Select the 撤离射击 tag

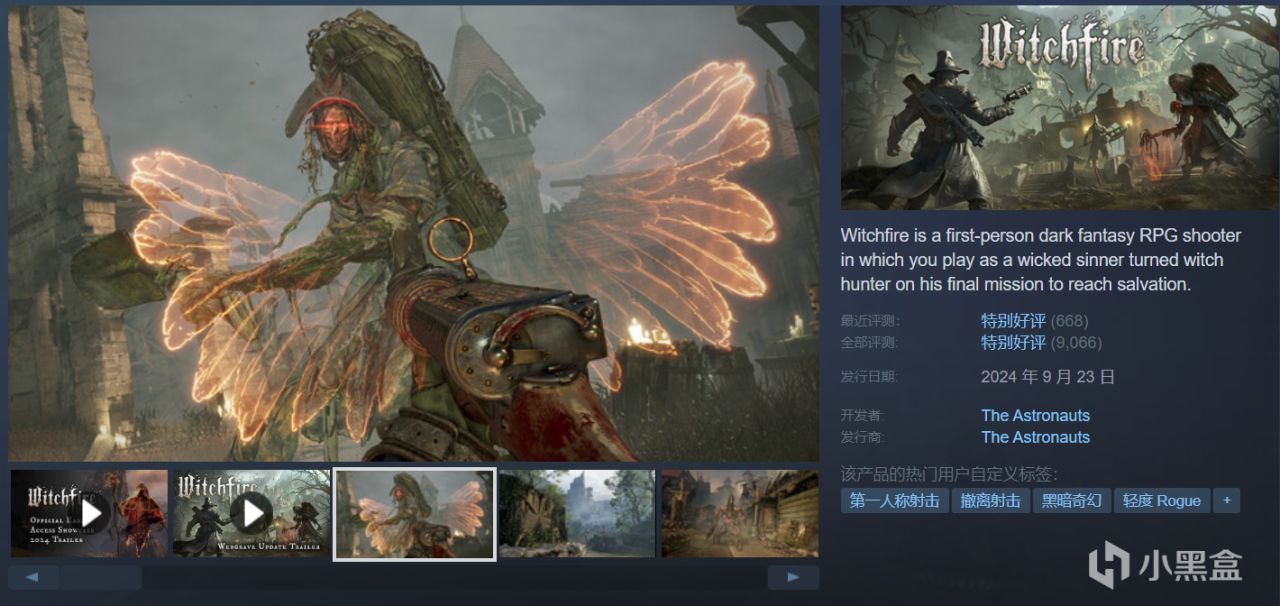tap(990, 500)
